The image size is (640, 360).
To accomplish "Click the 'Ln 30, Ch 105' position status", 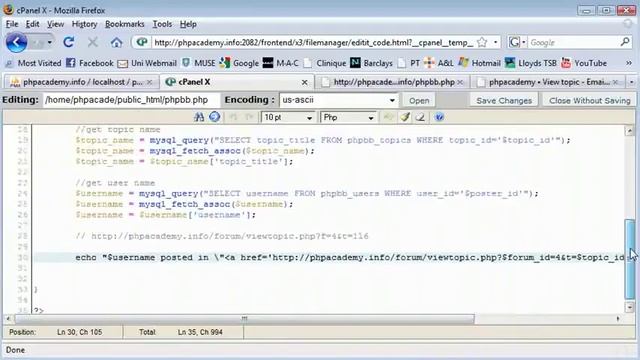I will [80, 332].
